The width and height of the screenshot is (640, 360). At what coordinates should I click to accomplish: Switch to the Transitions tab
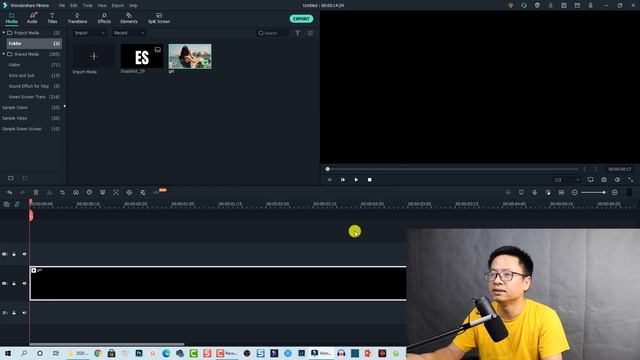77,18
